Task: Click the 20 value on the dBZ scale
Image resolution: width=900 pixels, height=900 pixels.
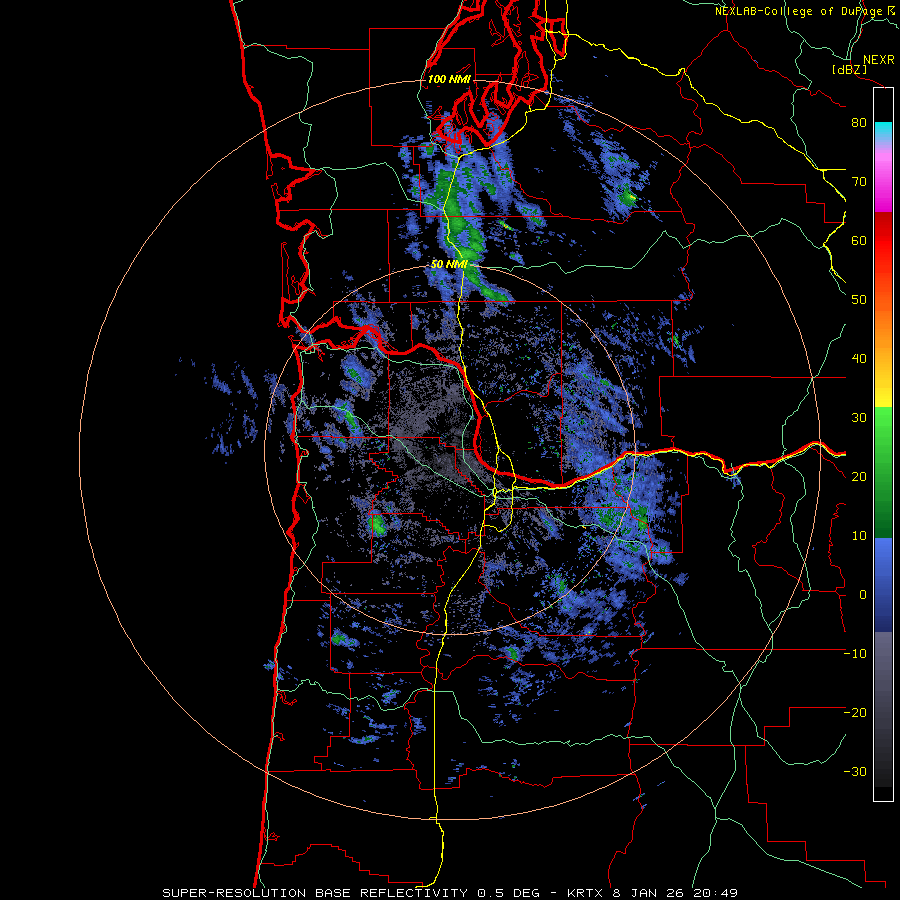Action: tap(859, 477)
